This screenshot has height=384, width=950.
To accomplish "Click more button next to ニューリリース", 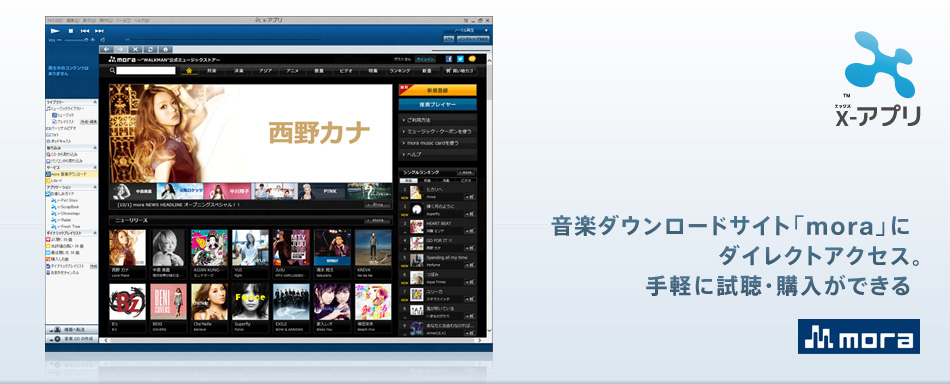I will (377, 220).
